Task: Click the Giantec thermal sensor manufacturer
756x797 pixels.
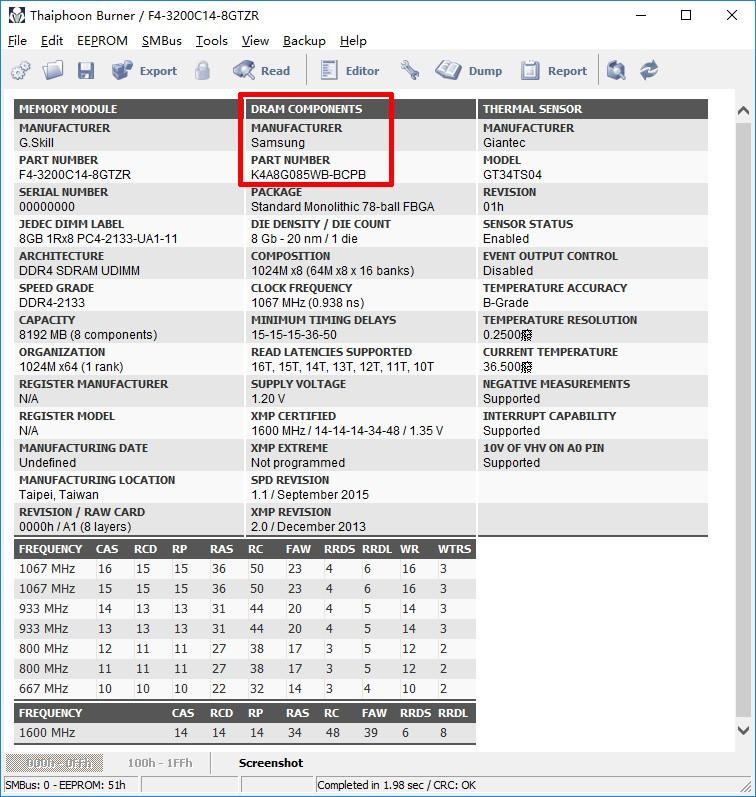Action: click(x=504, y=143)
